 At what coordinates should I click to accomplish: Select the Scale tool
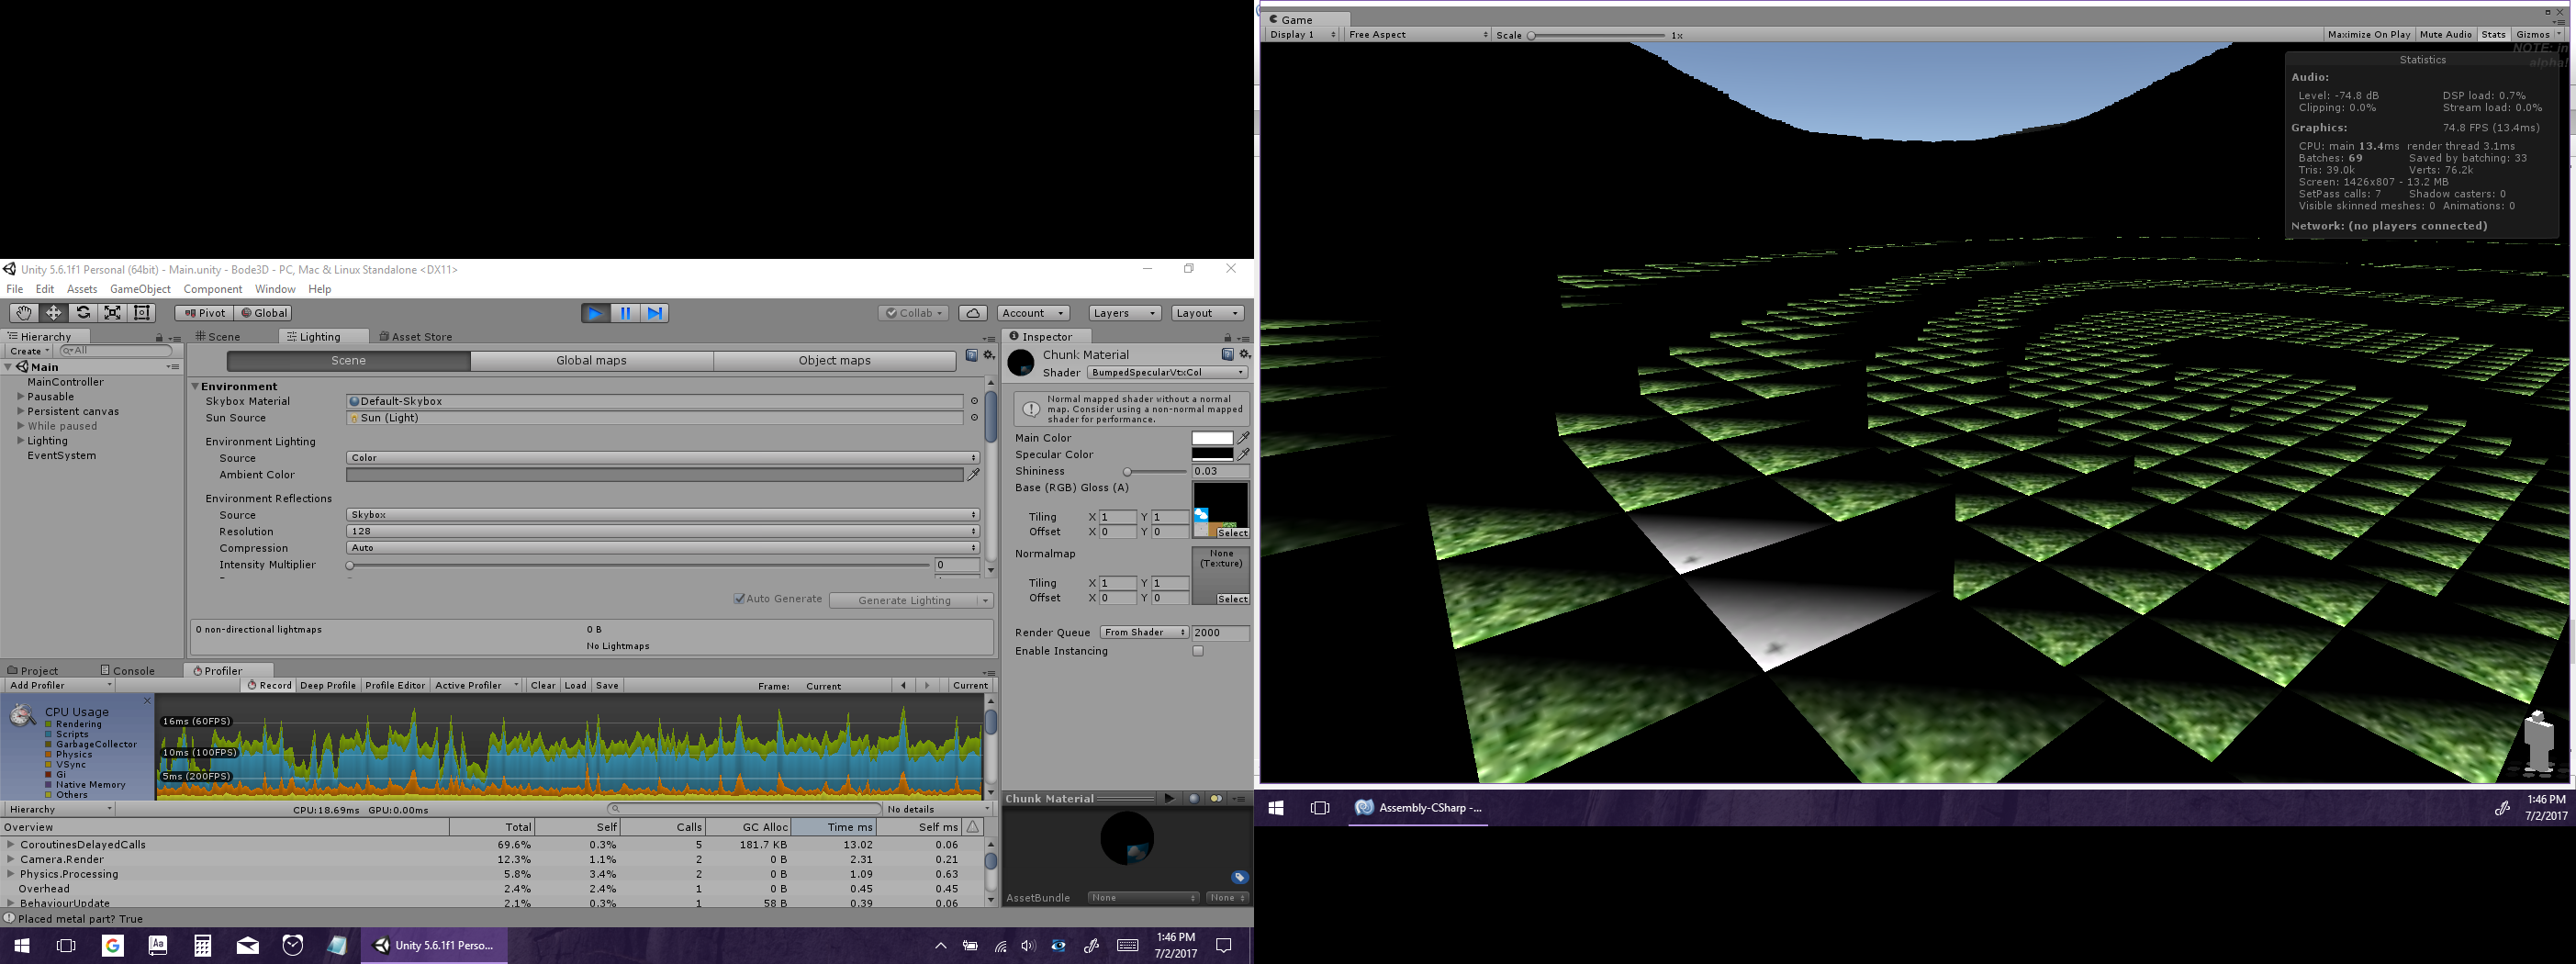(x=113, y=313)
